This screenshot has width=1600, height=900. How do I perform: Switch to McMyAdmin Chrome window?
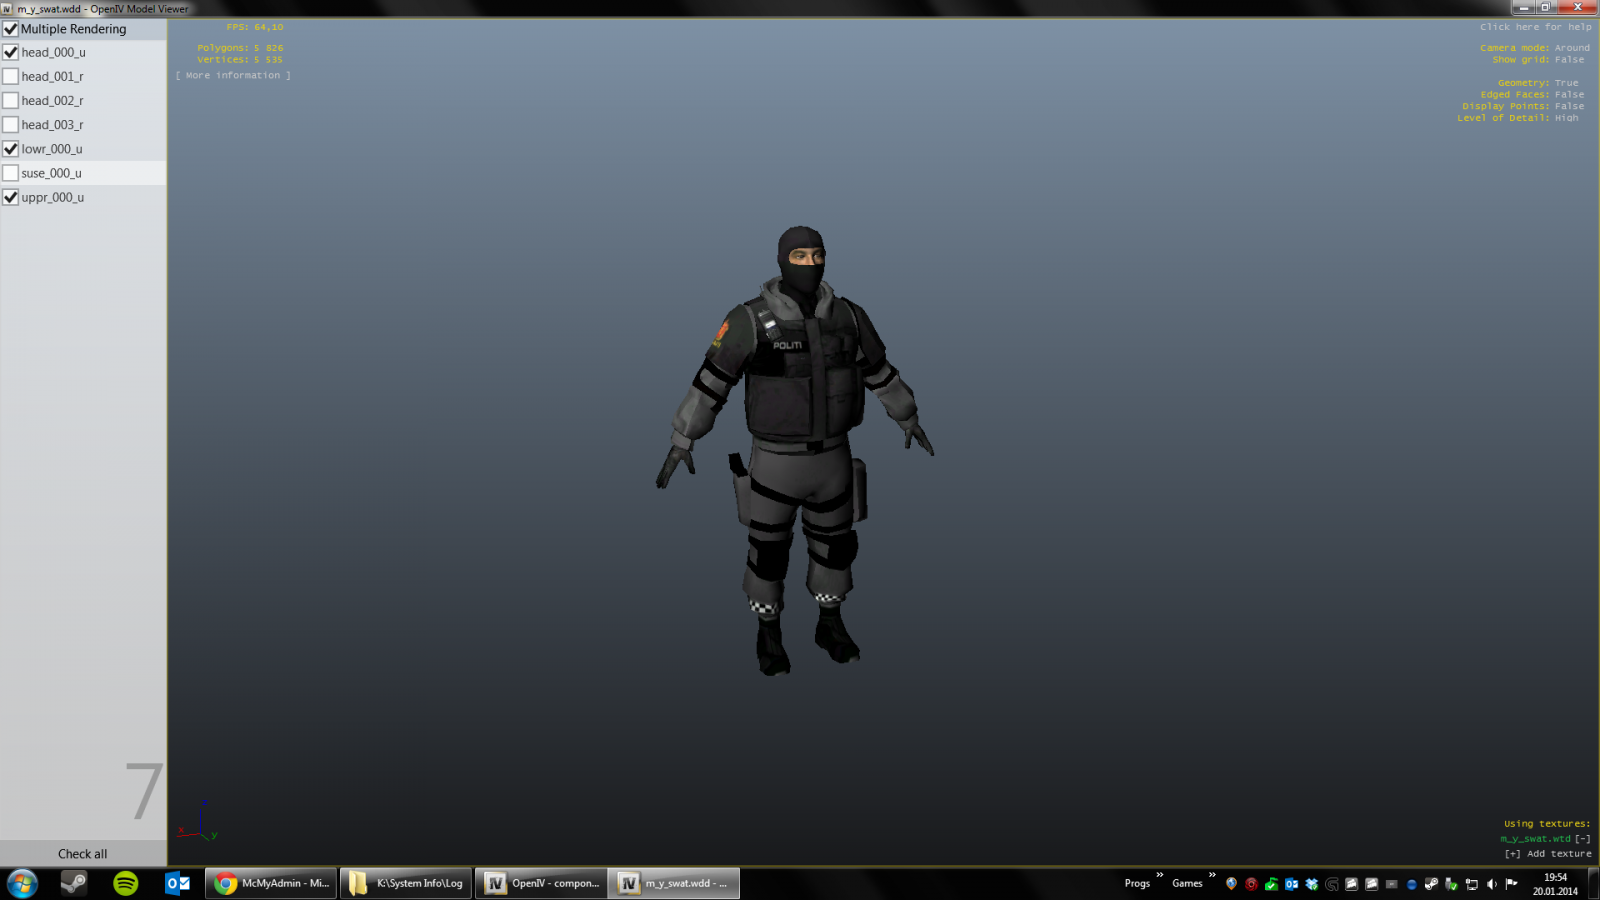coord(272,883)
